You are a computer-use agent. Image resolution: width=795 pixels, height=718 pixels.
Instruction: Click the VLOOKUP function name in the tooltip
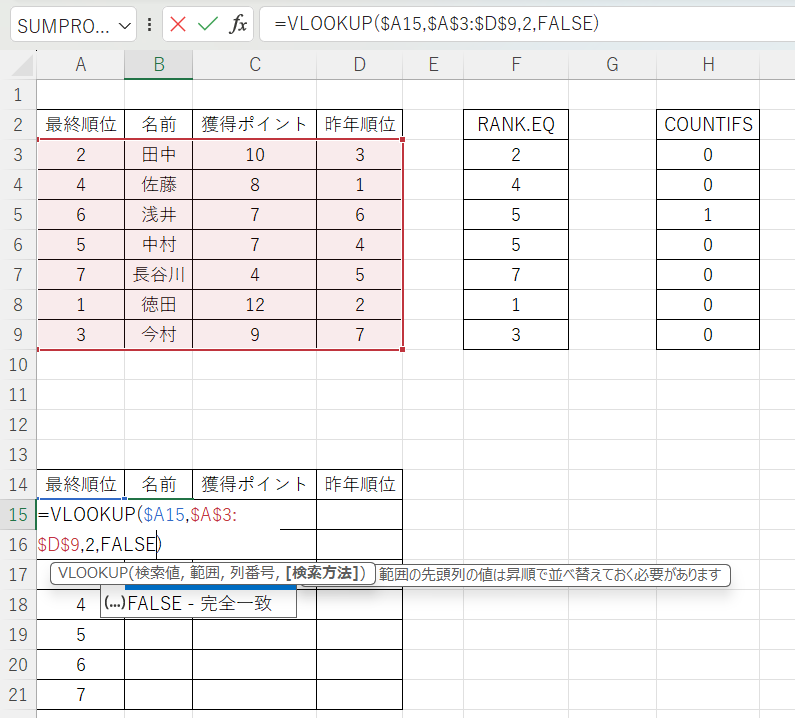click(x=94, y=574)
